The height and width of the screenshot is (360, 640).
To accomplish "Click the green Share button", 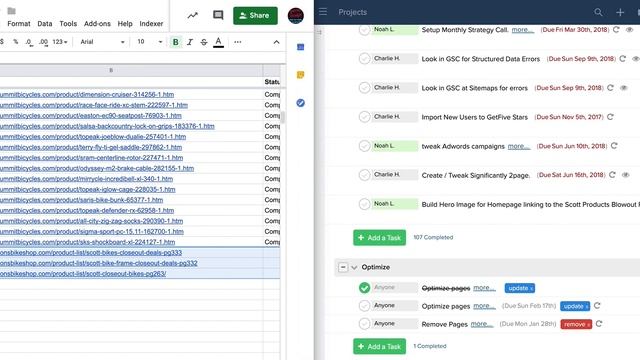I will (255, 16).
